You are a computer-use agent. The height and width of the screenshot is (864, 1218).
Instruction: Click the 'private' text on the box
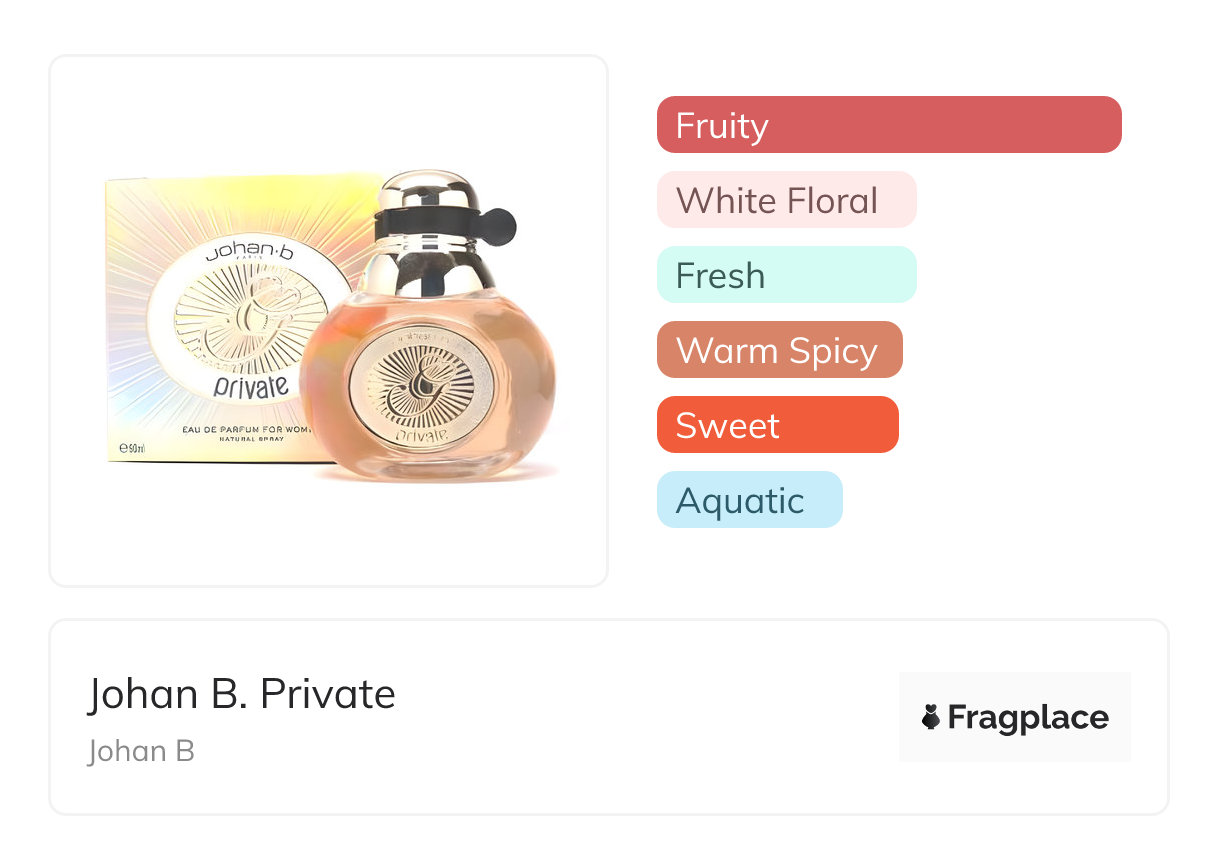[250, 385]
